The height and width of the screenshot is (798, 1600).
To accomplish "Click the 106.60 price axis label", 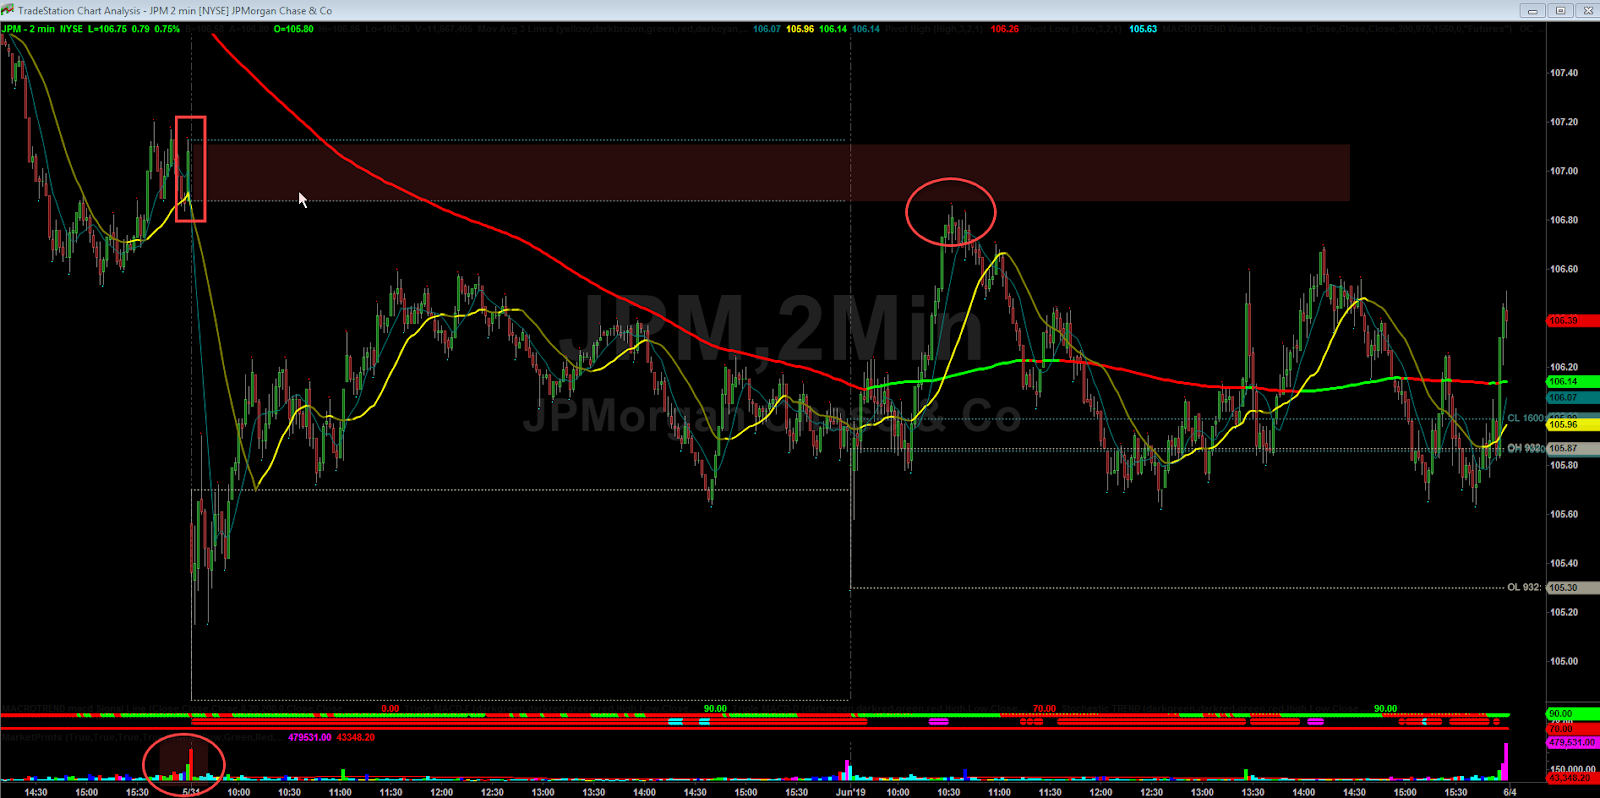I will pyautogui.click(x=1563, y=269).
